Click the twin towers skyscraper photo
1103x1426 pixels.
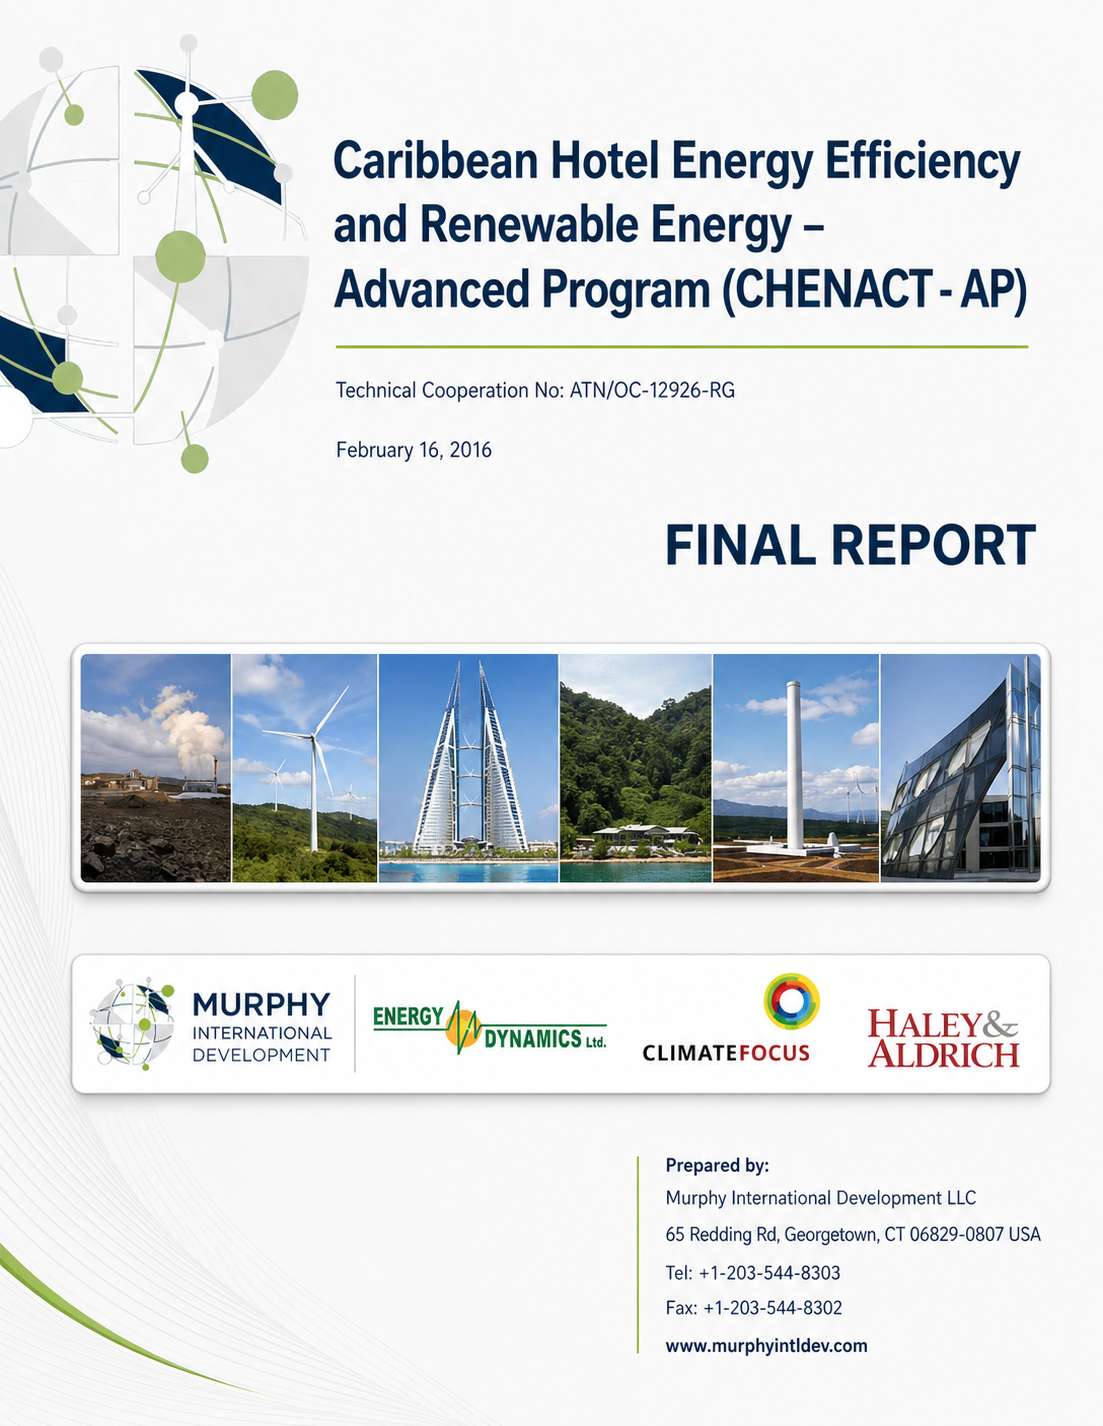pyautogui.click(x=468, y=768)
